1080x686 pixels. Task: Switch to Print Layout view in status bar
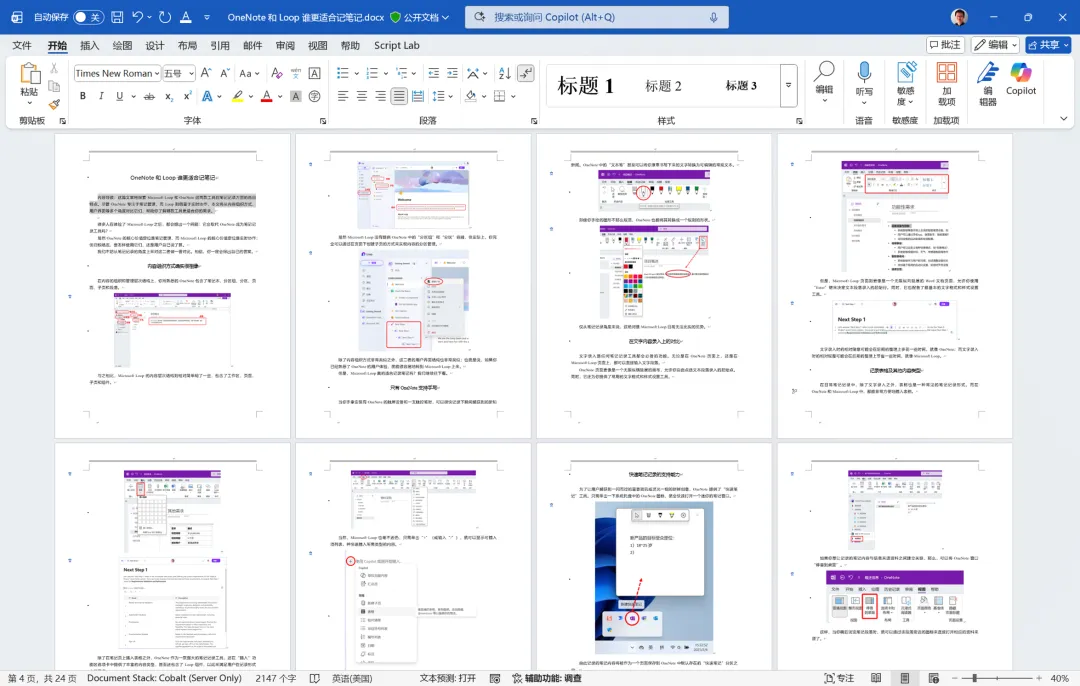(904, 678)
